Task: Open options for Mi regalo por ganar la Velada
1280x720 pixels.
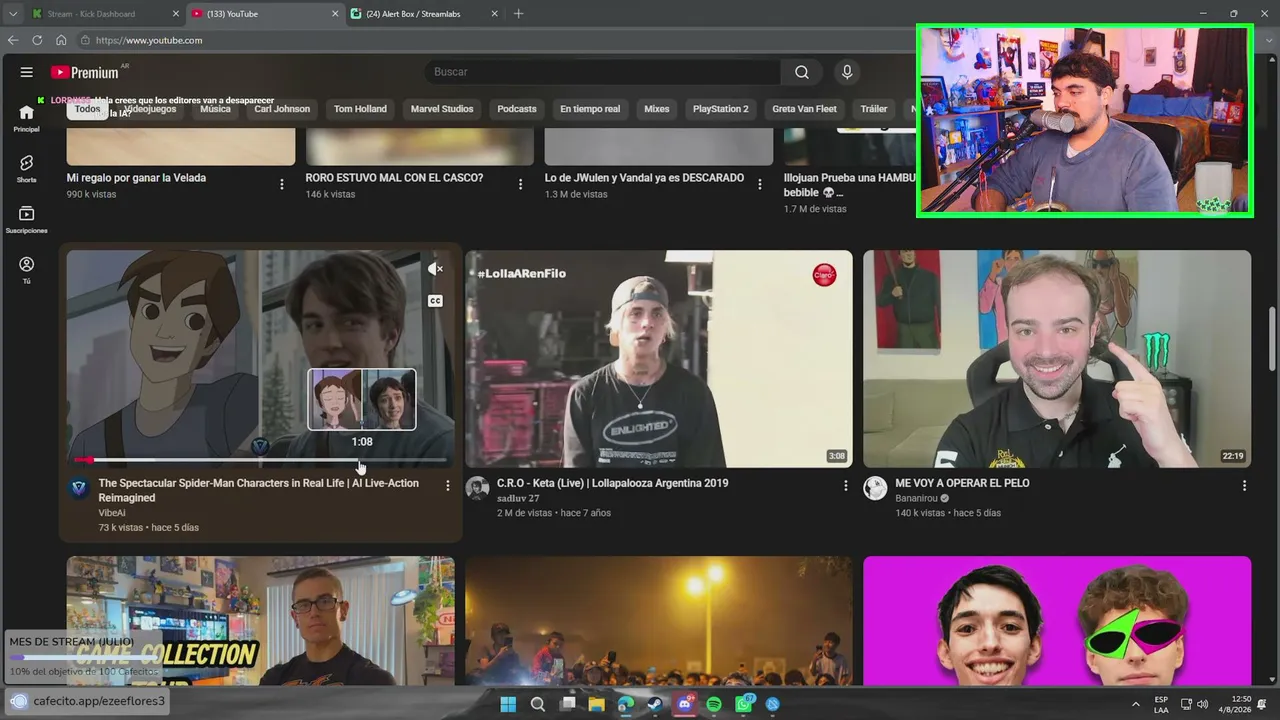Action: click(x=282, y=184)
